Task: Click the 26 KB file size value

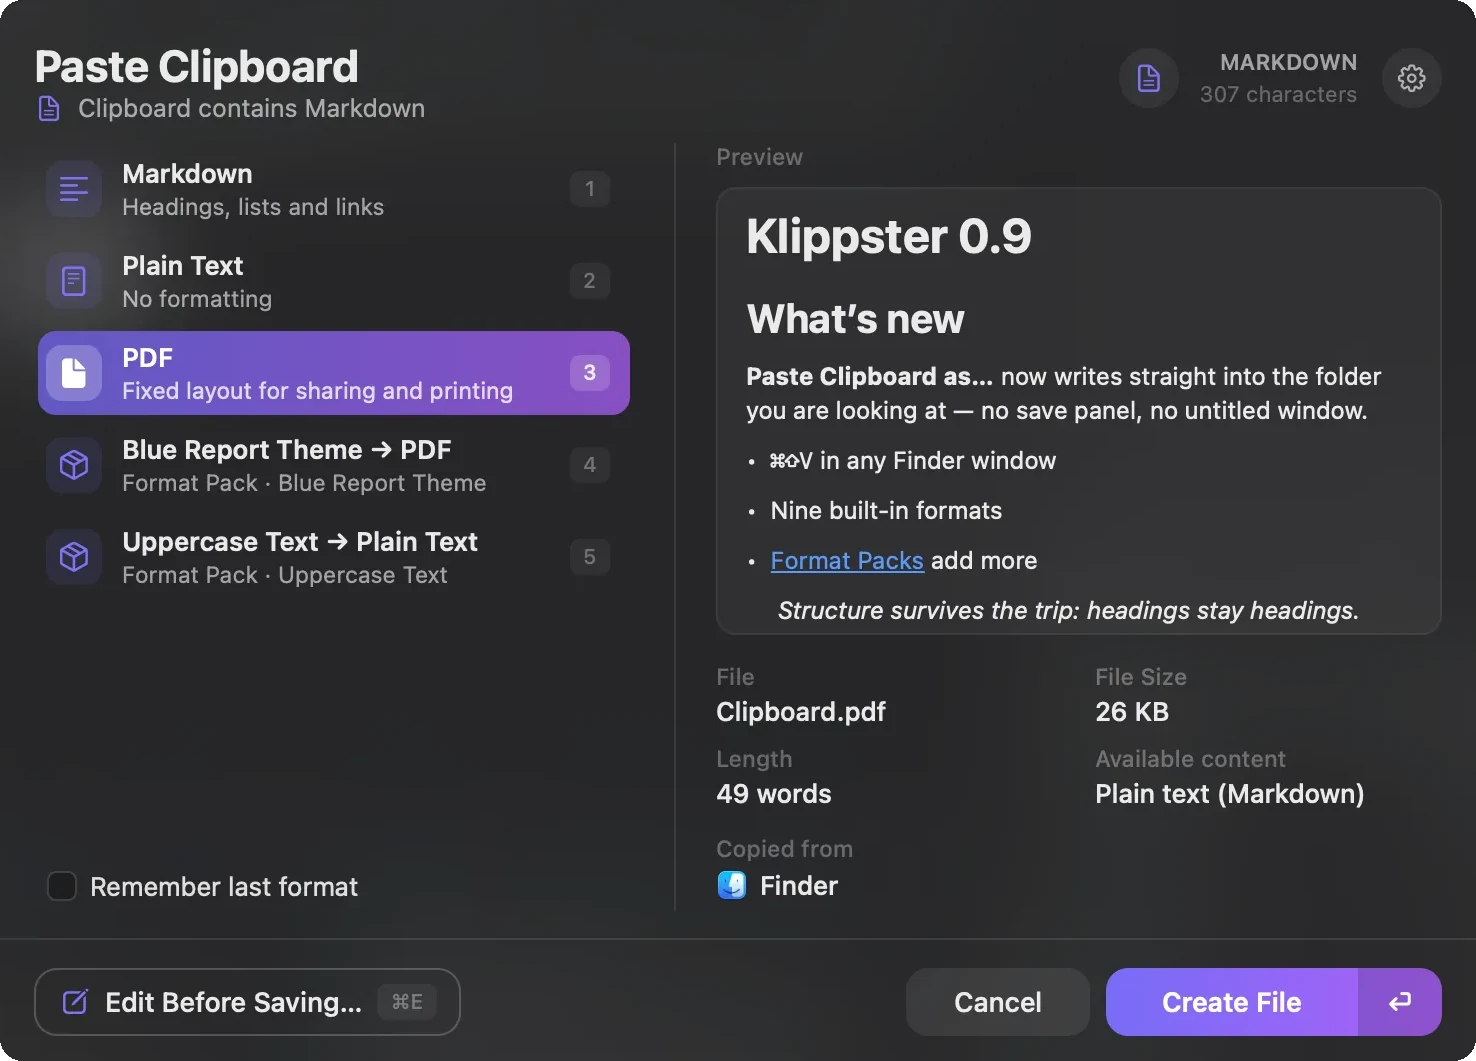Action: pos(1132,712)
